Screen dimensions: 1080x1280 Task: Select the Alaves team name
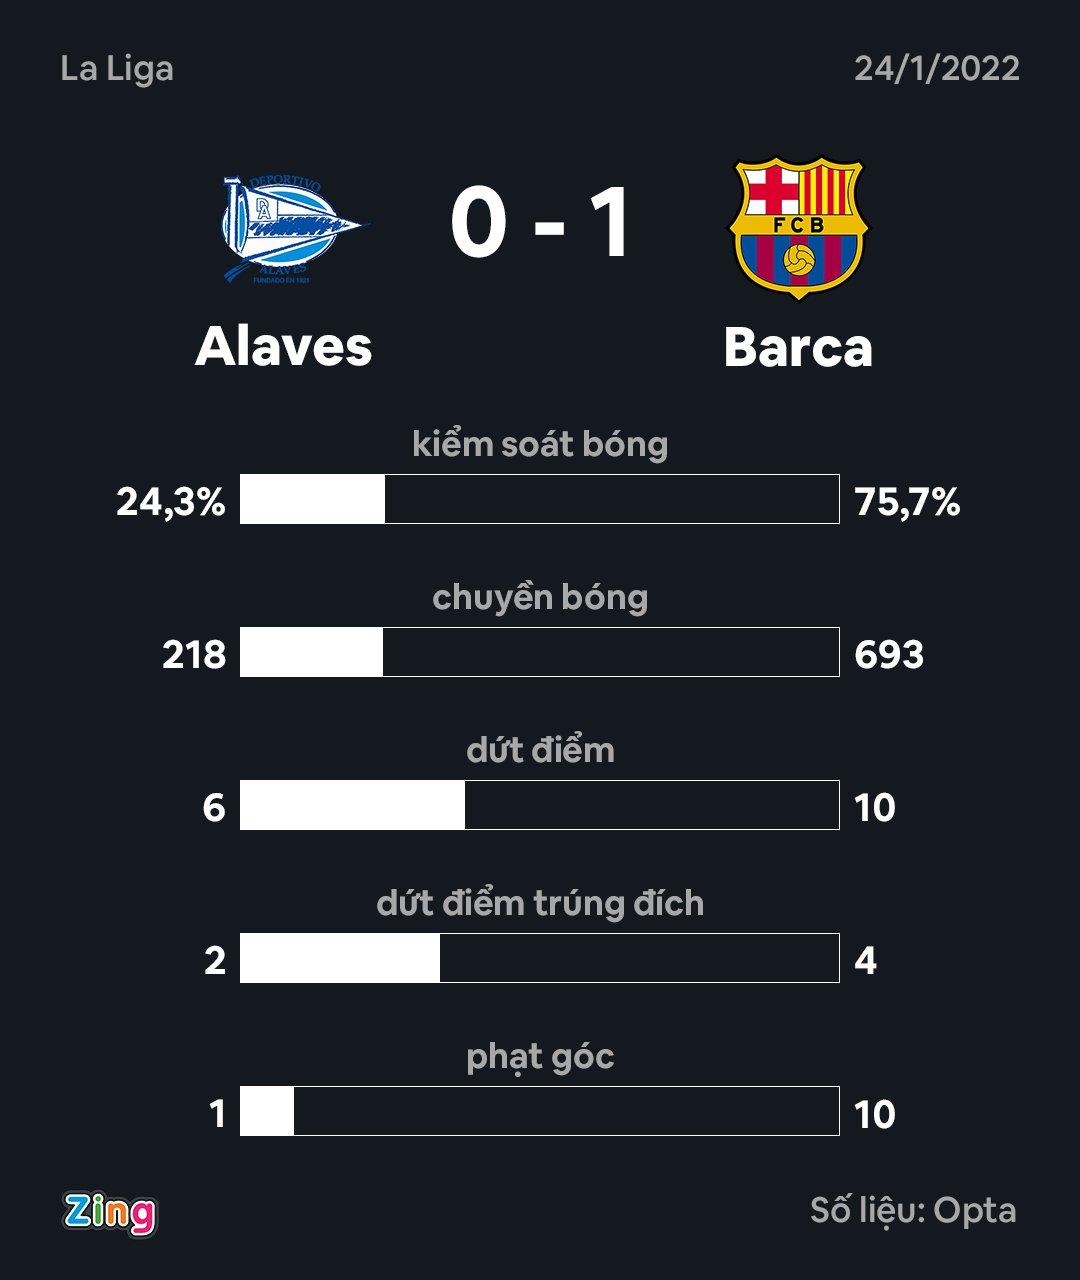pos(284,347)
